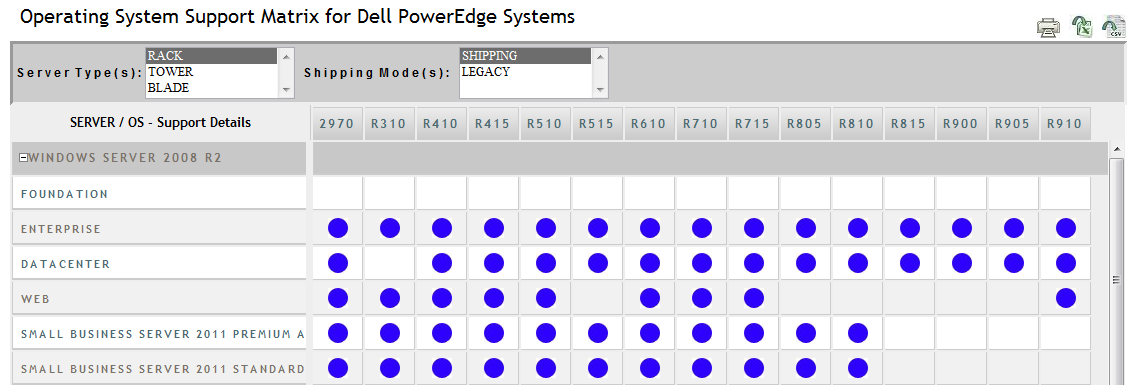Click Web support dot for R910

click(1066, 298)
